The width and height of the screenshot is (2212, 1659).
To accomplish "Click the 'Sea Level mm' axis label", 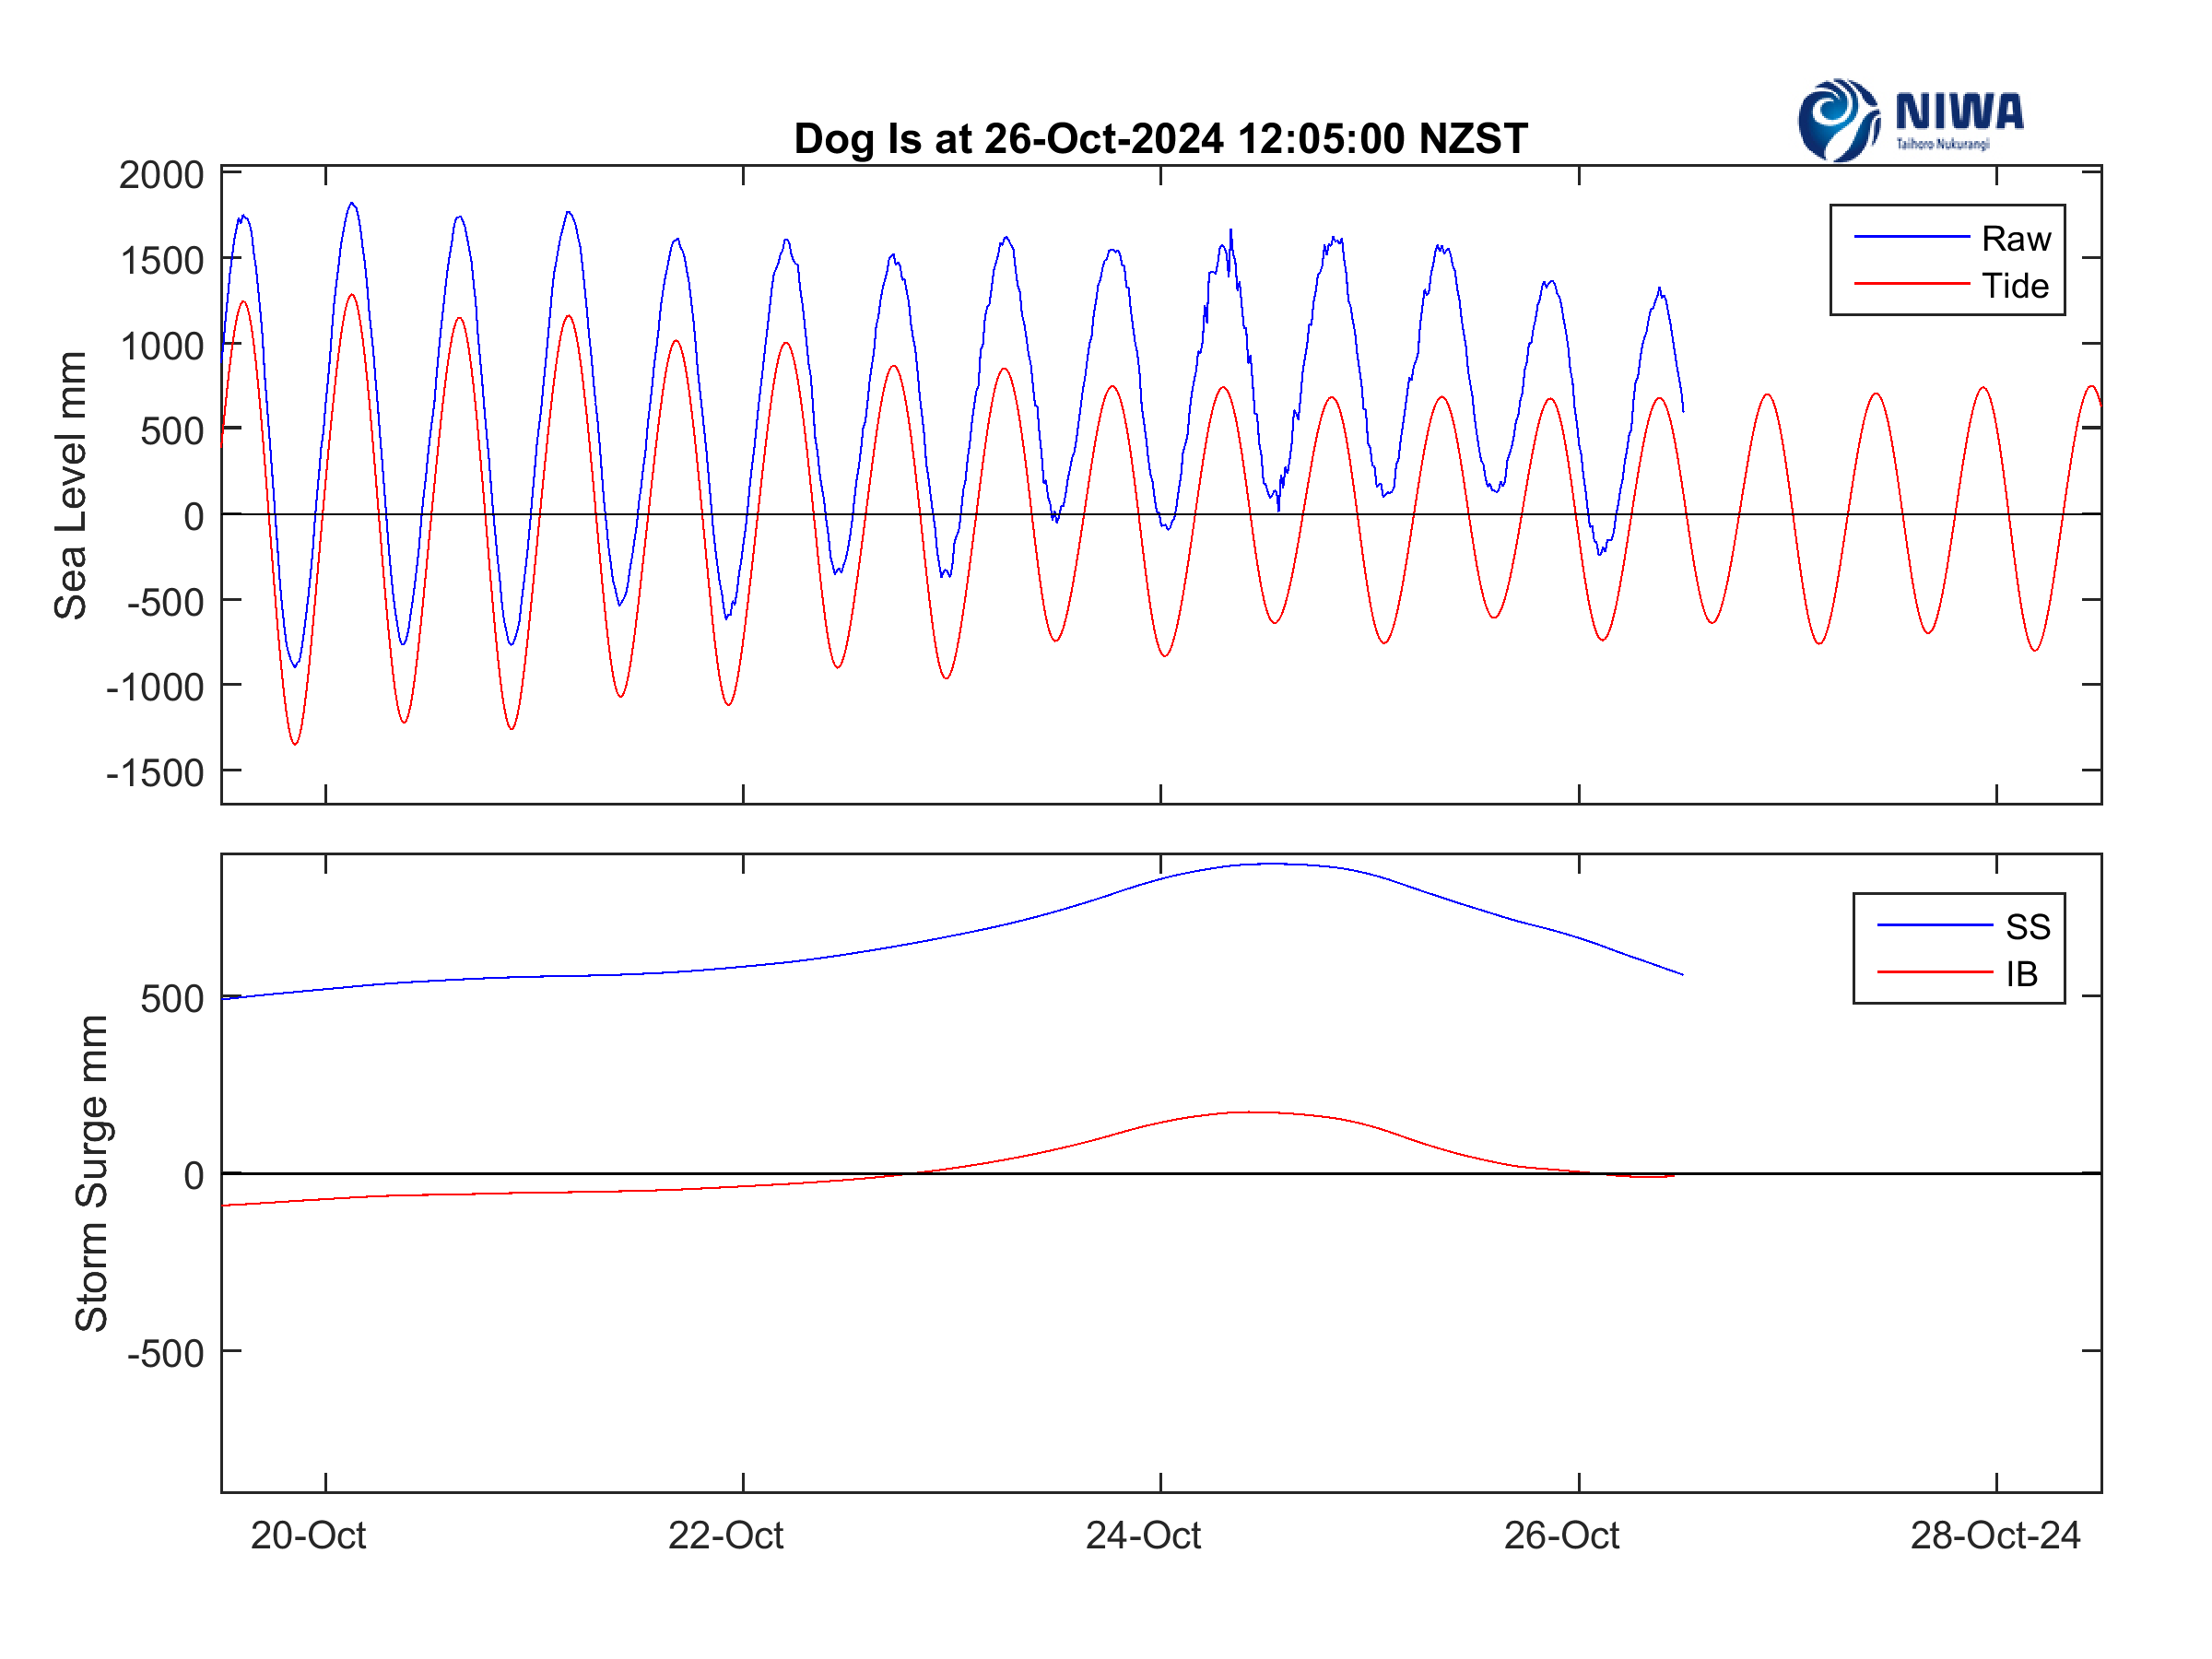I will click(70, 486).
